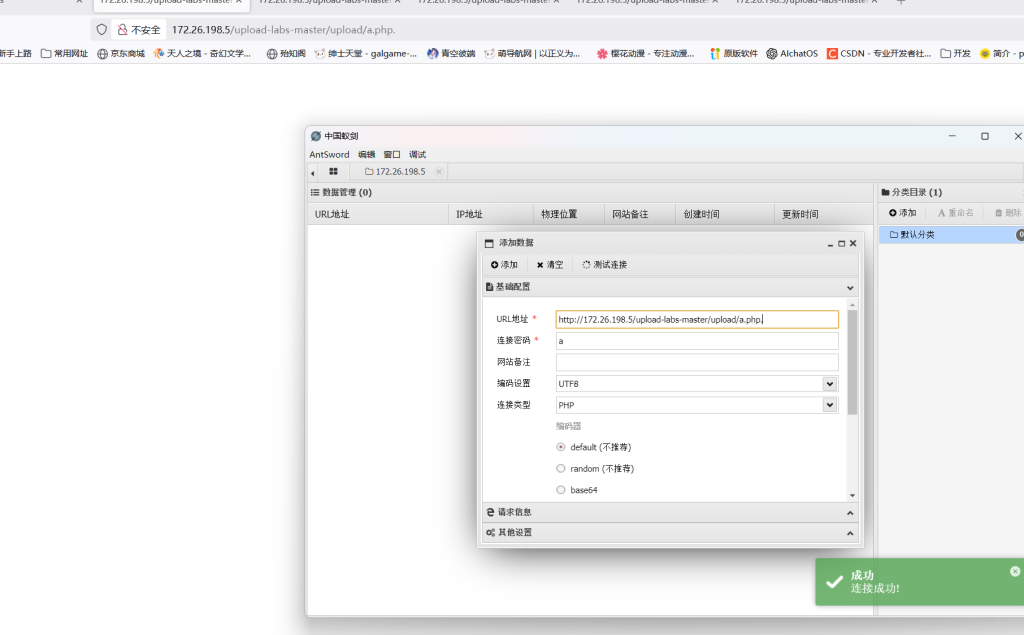1024x635 pixels.
Task: Select the random (不推荐) encoder
Action: coord(561,468)
